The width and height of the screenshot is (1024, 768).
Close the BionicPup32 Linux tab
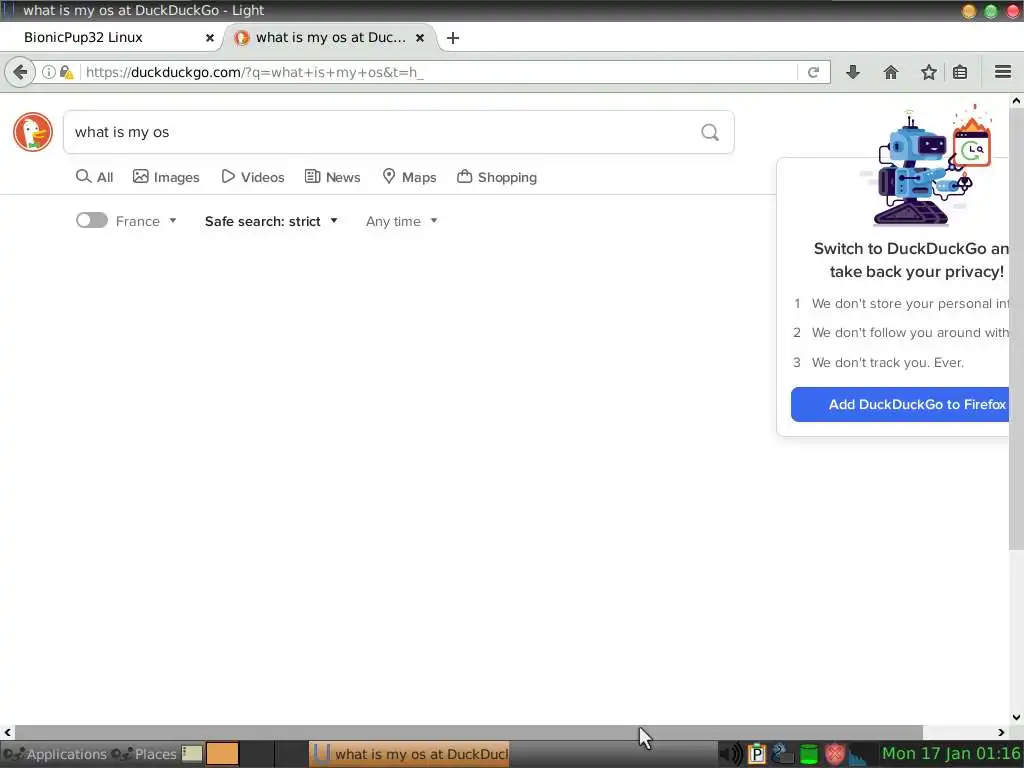[x=210, y=38]
